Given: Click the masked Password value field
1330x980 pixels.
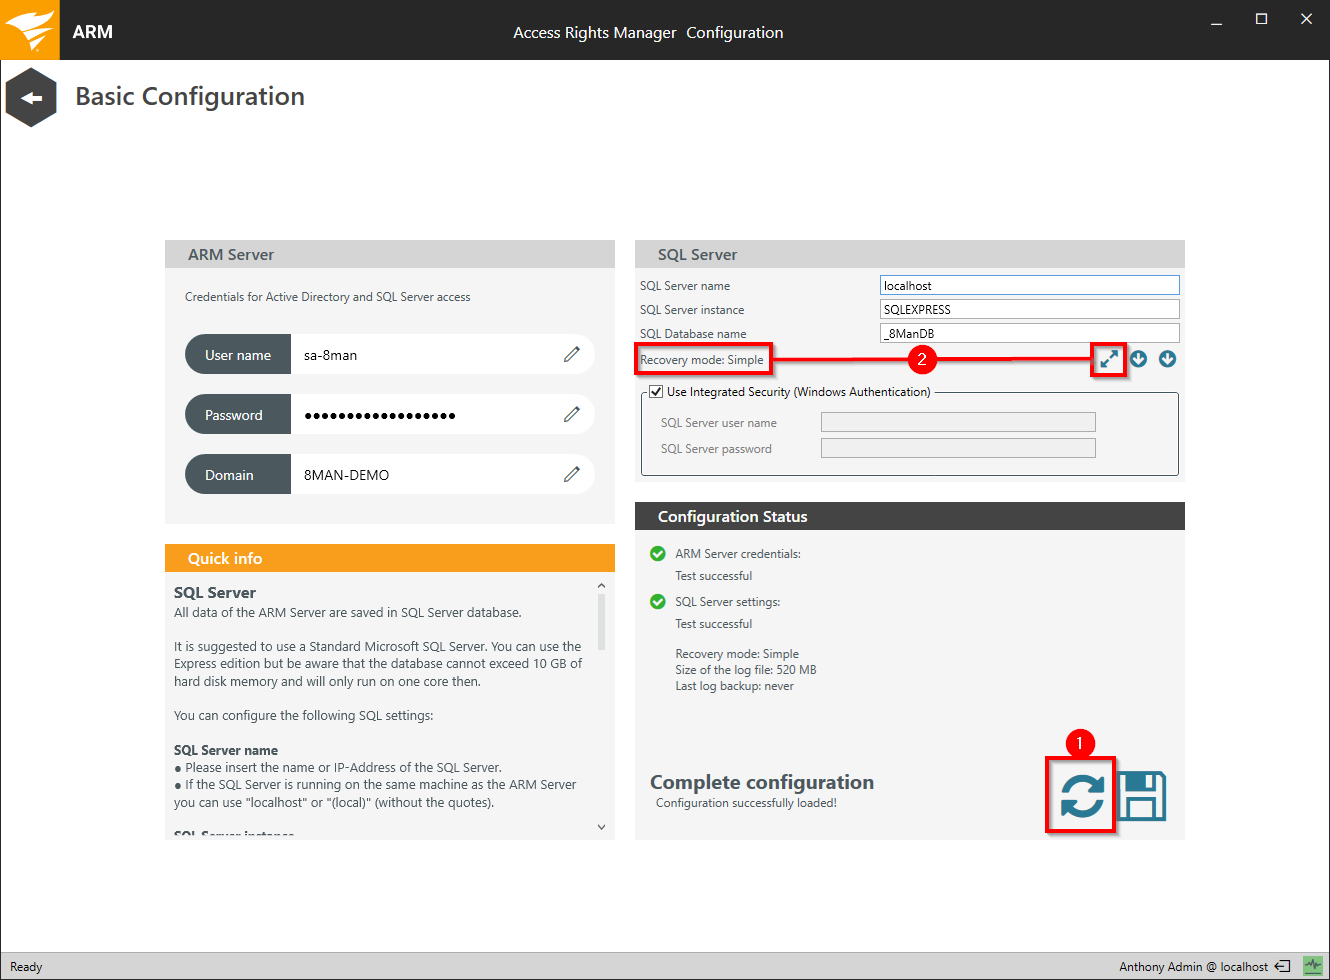Looking at the screenshot, I should click(380, 415).
